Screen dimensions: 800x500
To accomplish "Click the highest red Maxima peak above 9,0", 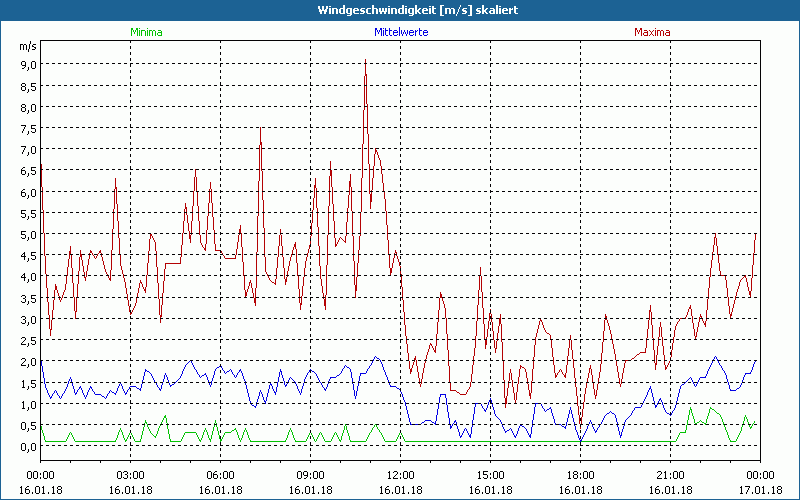I will coord(365,61).
